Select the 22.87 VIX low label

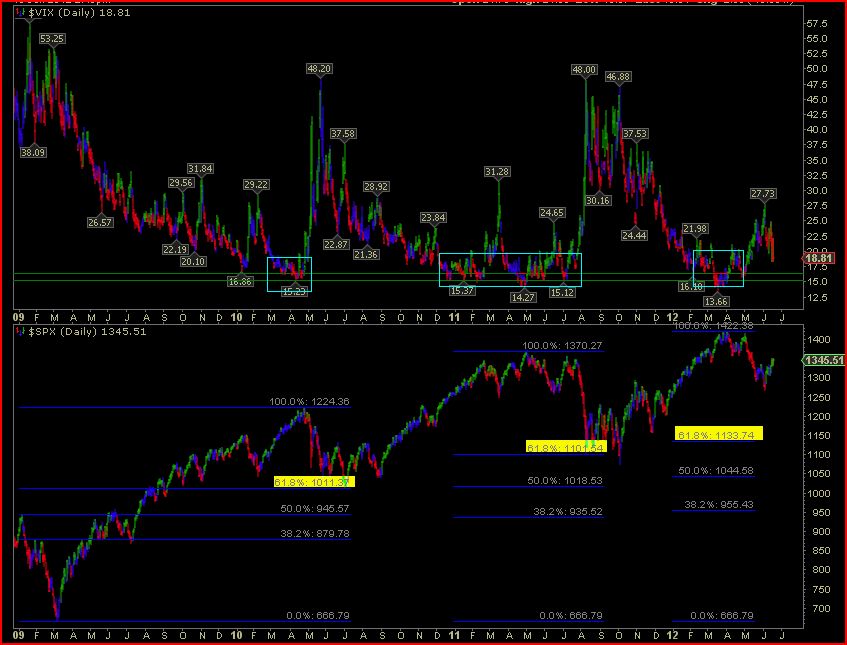[336, 244]
